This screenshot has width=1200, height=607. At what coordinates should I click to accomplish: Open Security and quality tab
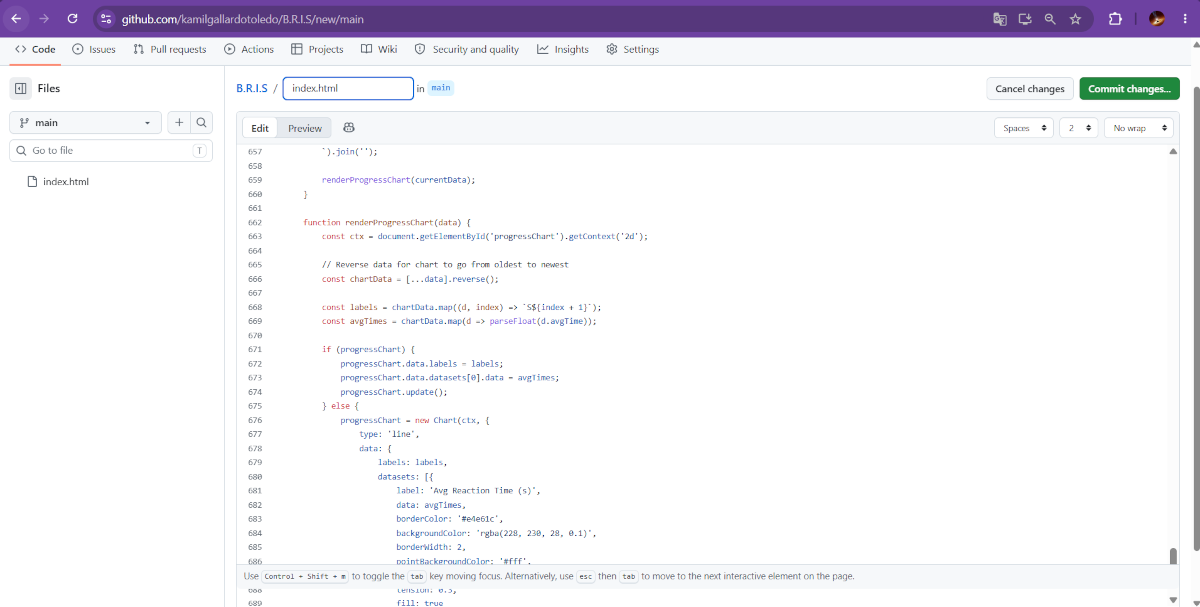click(467, 49)
